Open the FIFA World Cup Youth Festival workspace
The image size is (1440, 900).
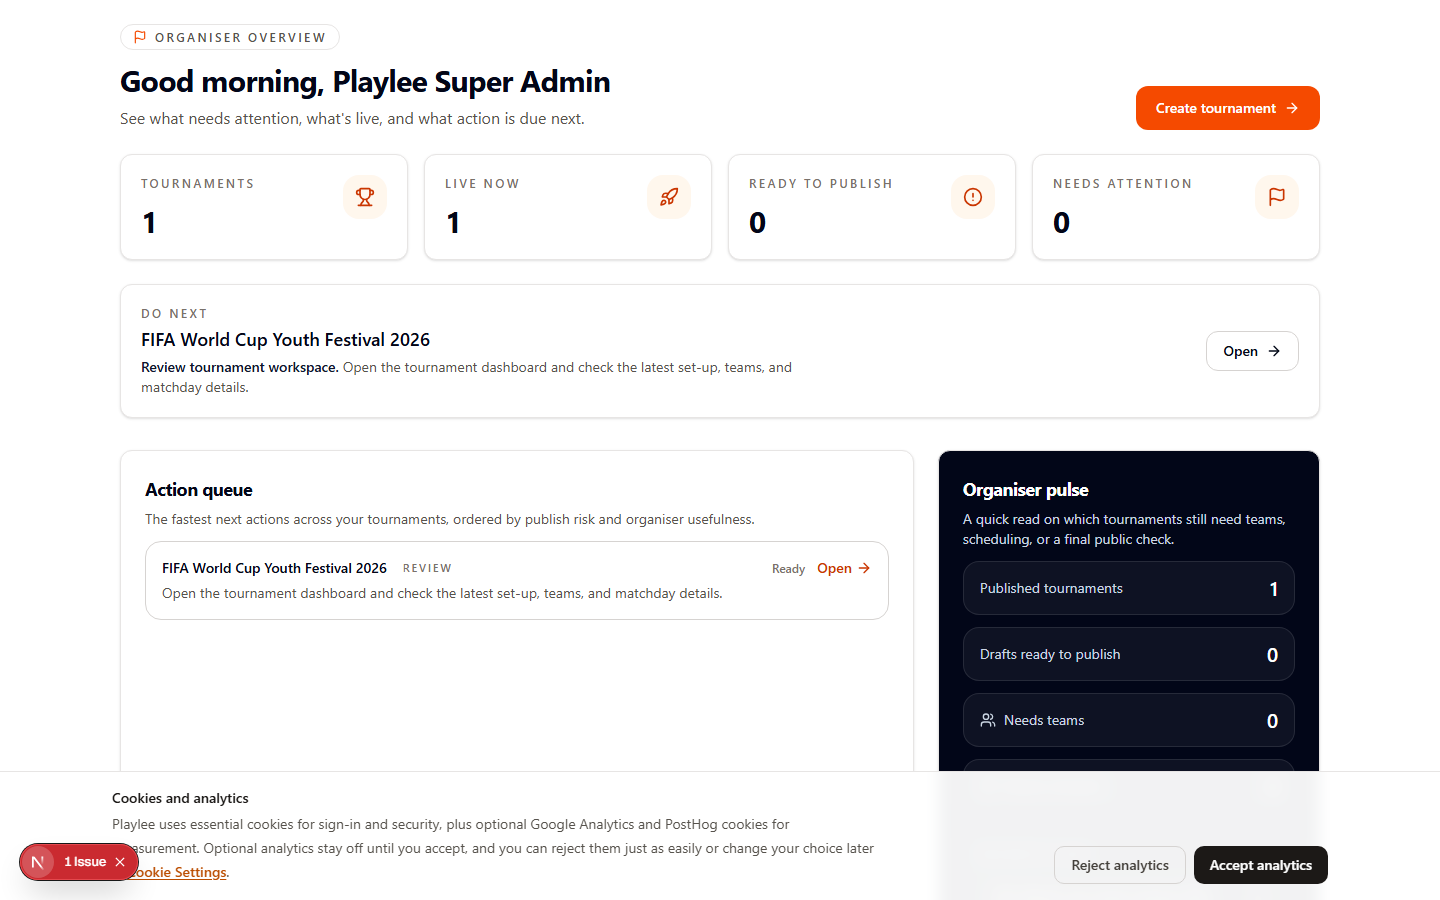(x=1252, y=351)
